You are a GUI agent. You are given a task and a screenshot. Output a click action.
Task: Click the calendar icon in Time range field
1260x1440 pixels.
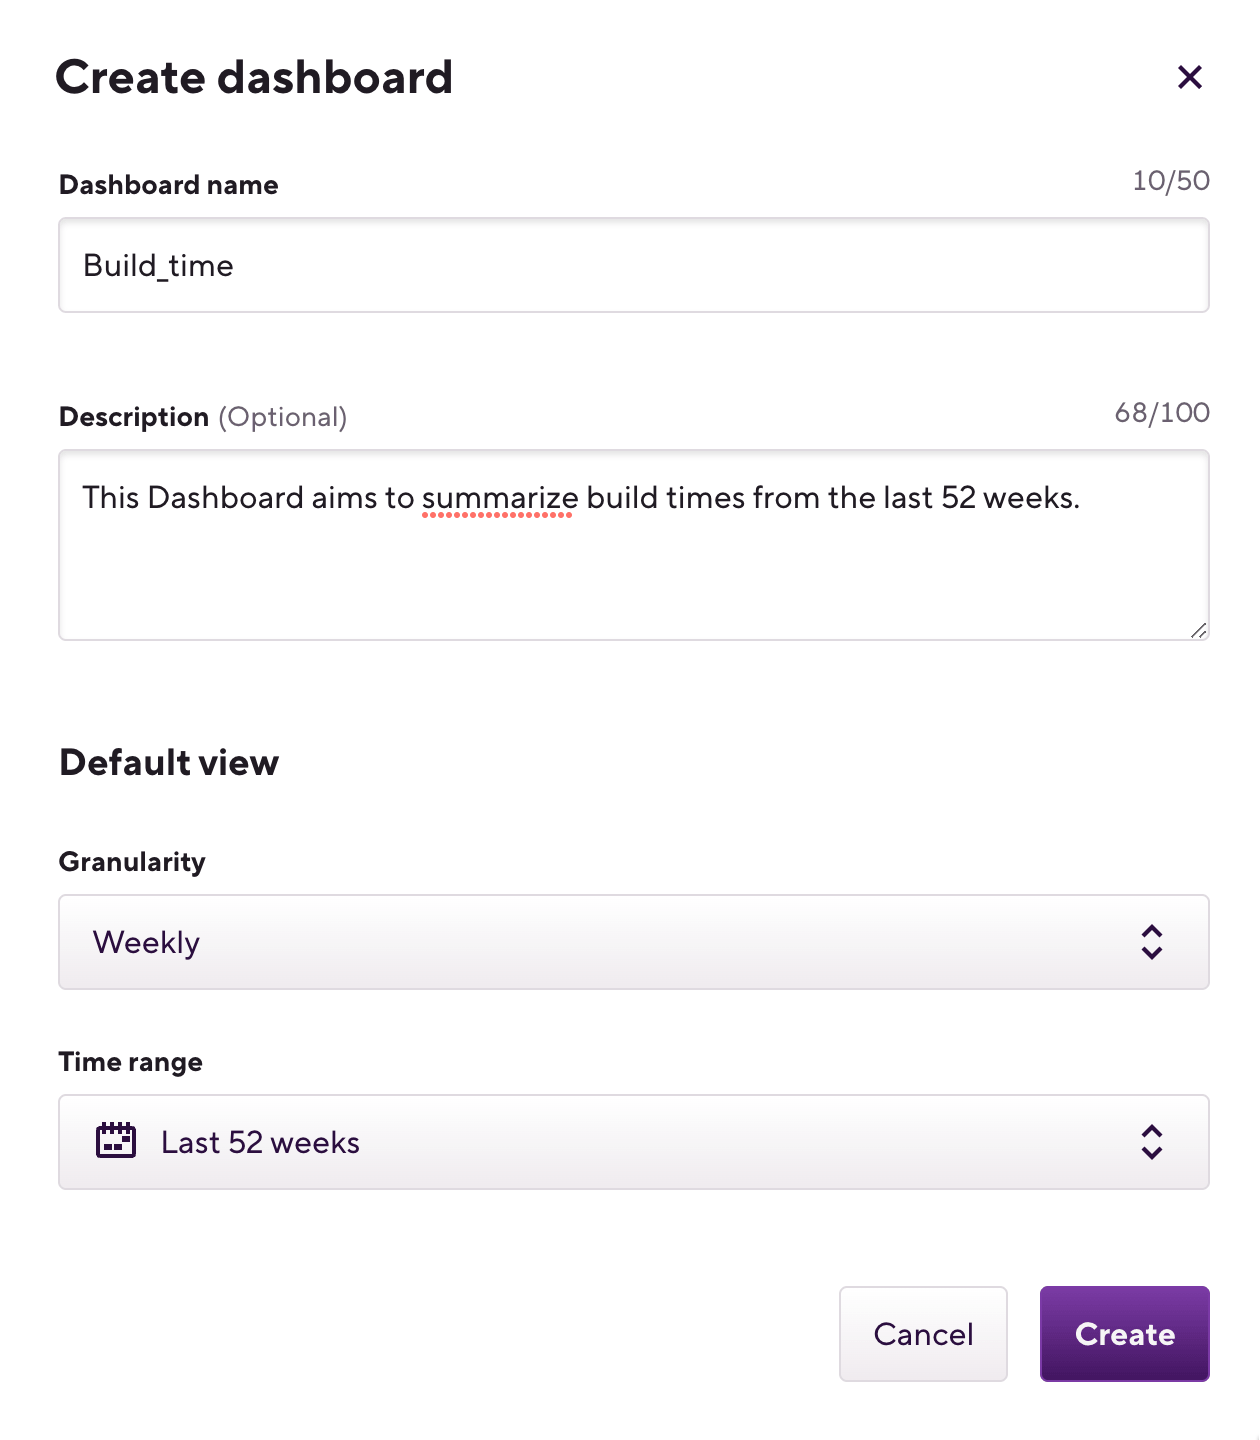(x=115, y=1141)
